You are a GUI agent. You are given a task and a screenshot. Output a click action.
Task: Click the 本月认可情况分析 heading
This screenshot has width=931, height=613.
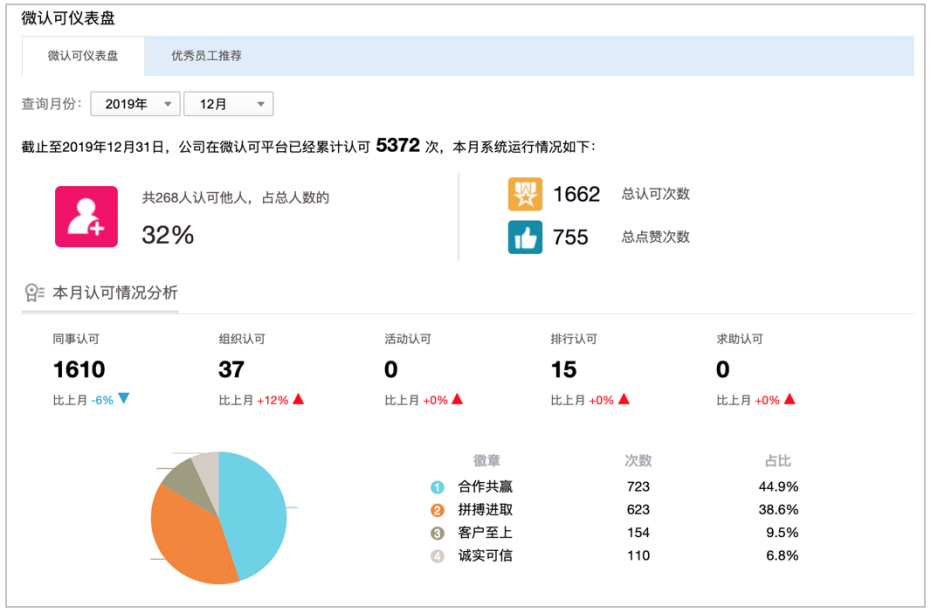click(x=115, y=292)
